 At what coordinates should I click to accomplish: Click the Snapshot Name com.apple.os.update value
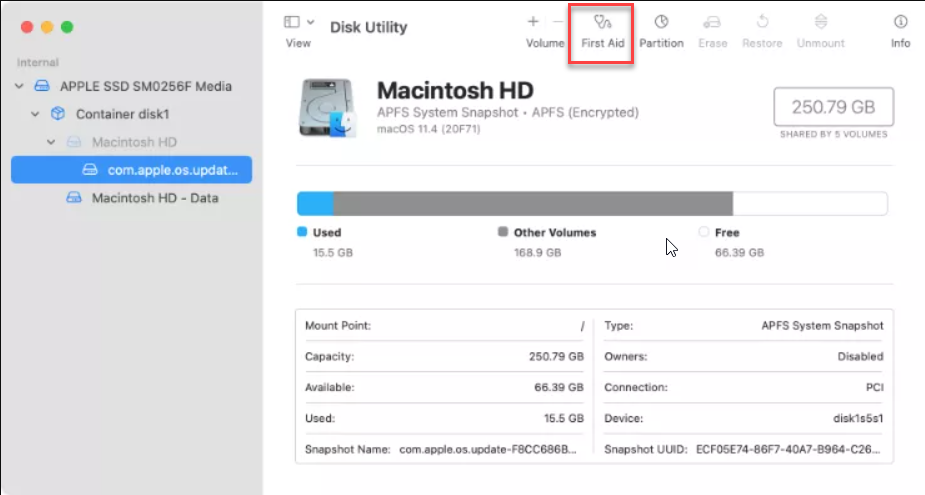pyautogui.click(x=488, y=450)
